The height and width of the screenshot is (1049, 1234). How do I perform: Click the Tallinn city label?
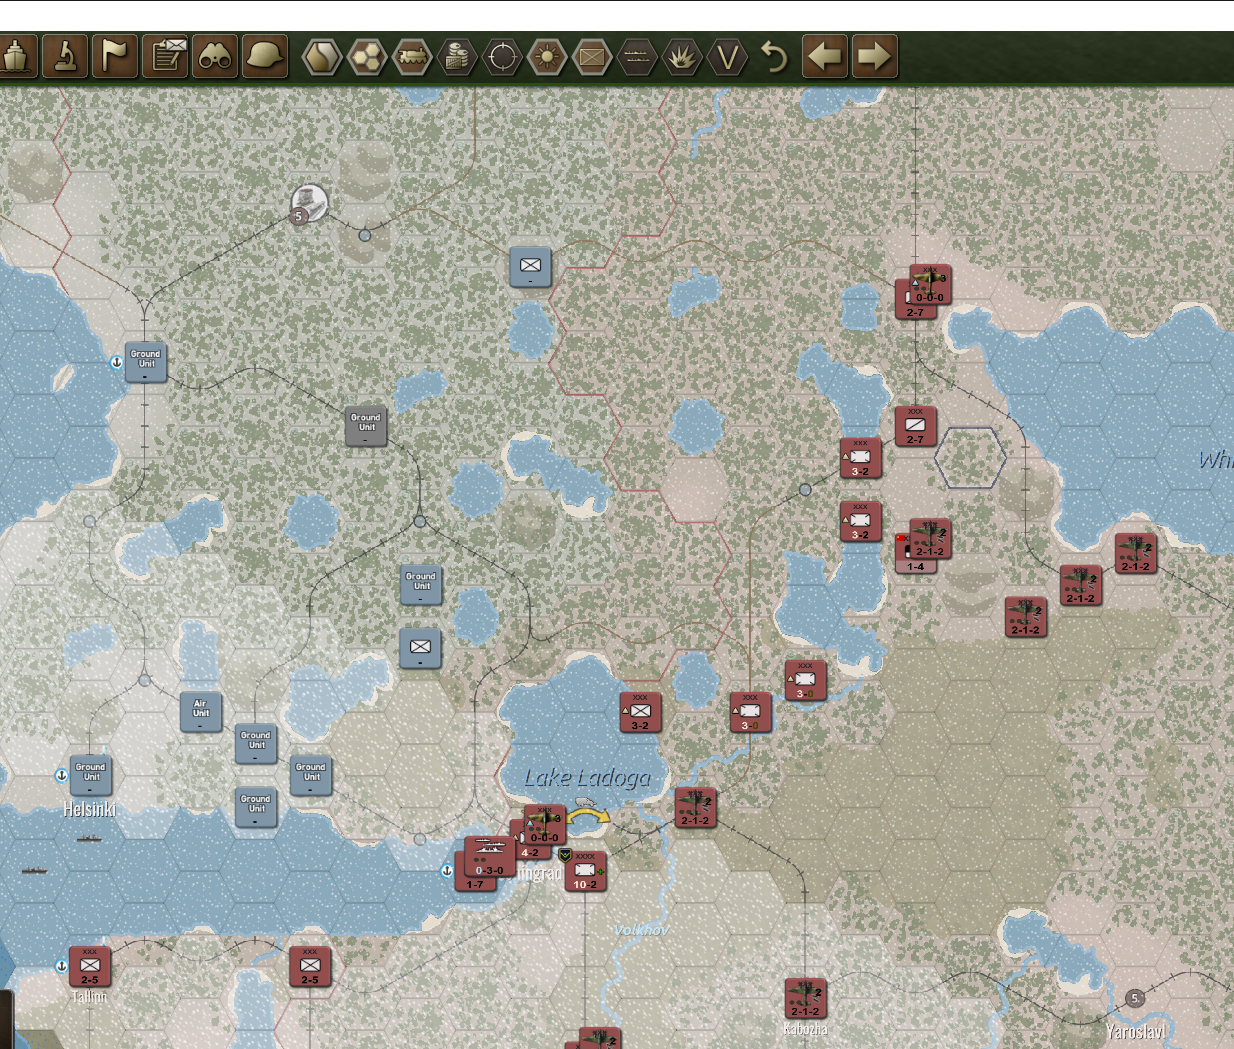[x=89, y=996]
